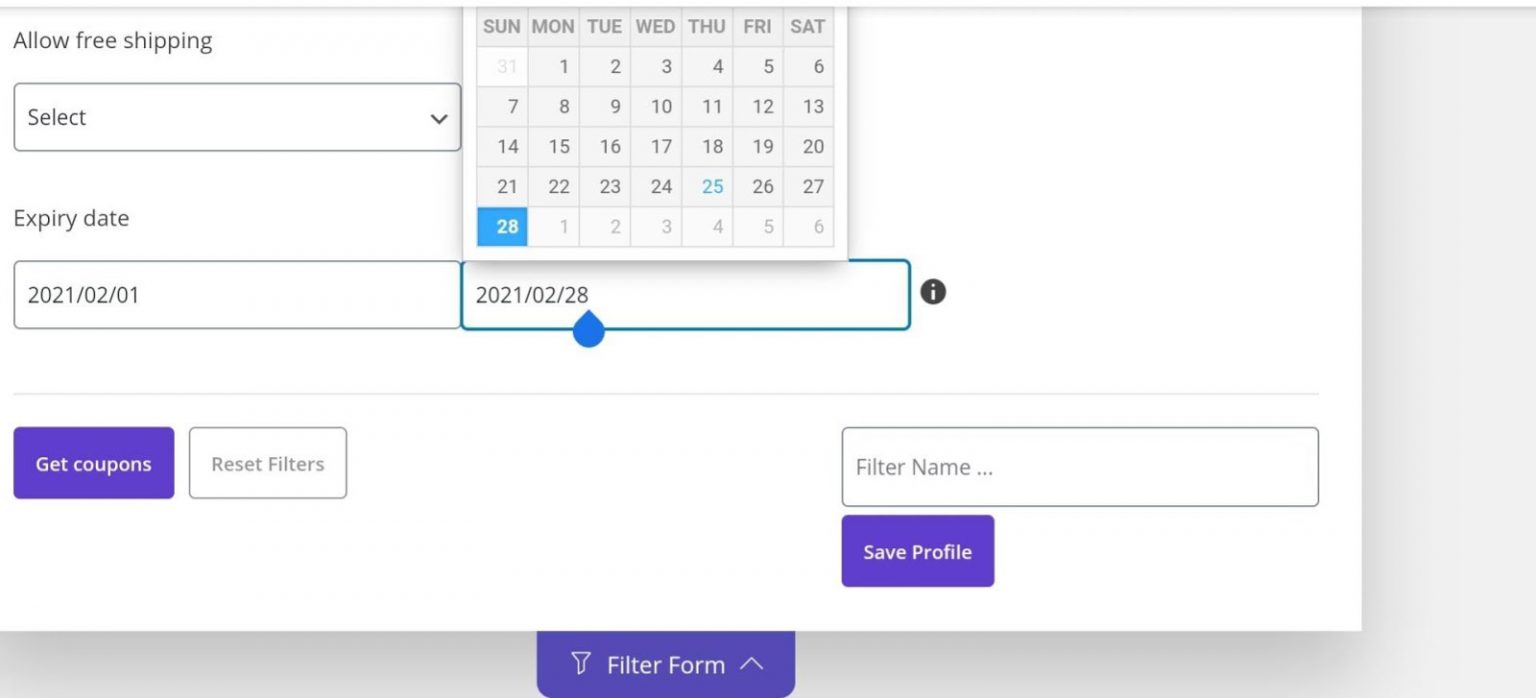The image size is (1536, 698).
Task: Click the blue teardrop slider handle below the date
Action: point(588,330)
